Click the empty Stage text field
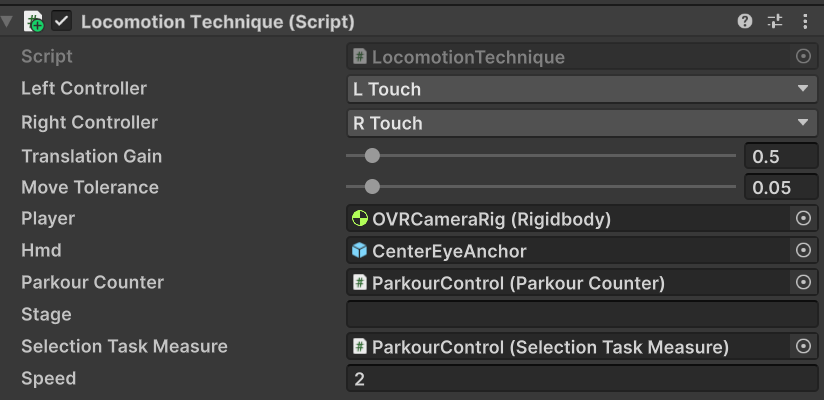Screen dimensions: 824x400 pos(582,315)
